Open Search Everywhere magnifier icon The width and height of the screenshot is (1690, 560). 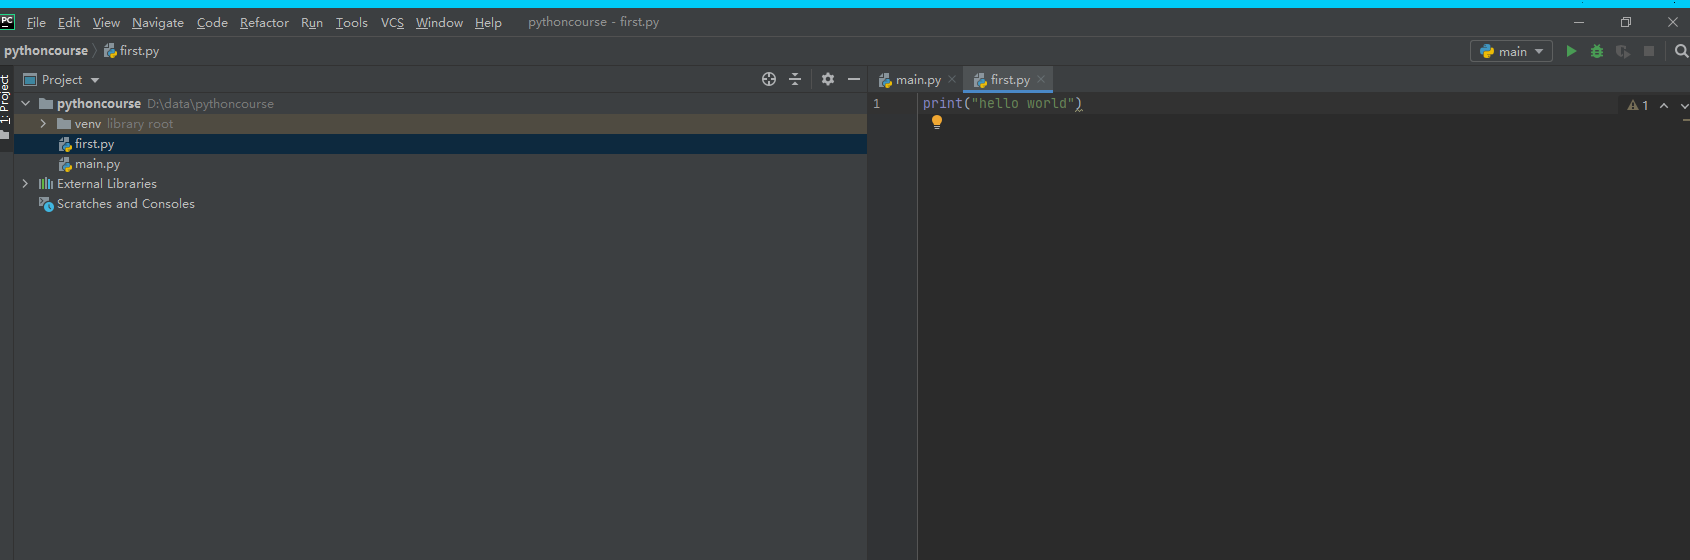tap(1681, 51)
